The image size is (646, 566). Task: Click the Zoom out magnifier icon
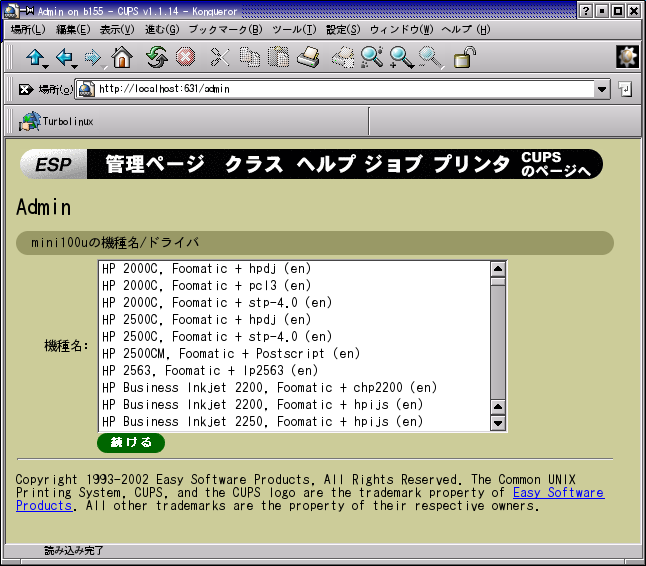431,57
